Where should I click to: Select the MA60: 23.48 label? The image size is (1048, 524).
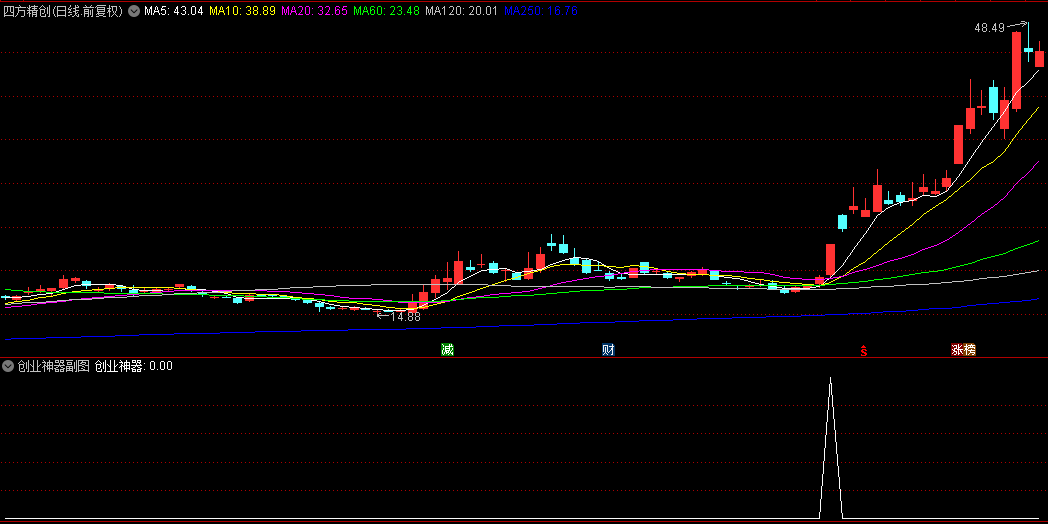pyautogui.click(x=386, y=11)
